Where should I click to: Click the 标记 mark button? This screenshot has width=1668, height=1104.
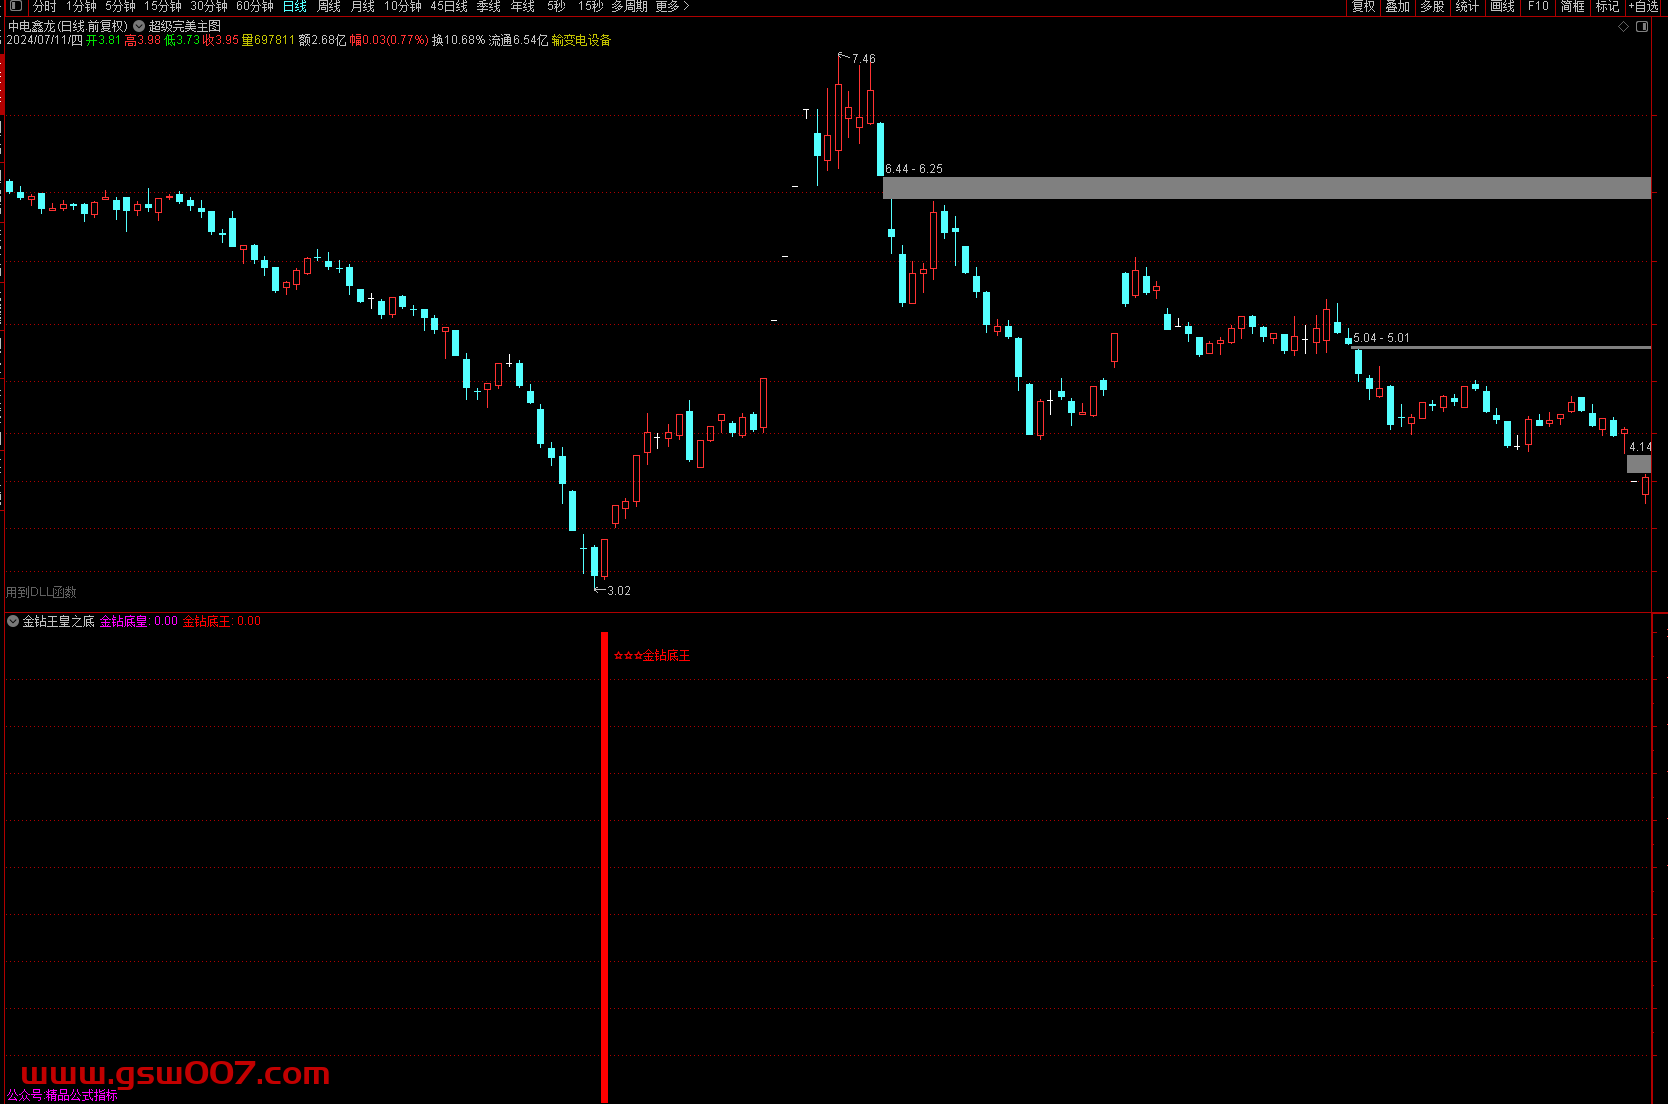1607,6
